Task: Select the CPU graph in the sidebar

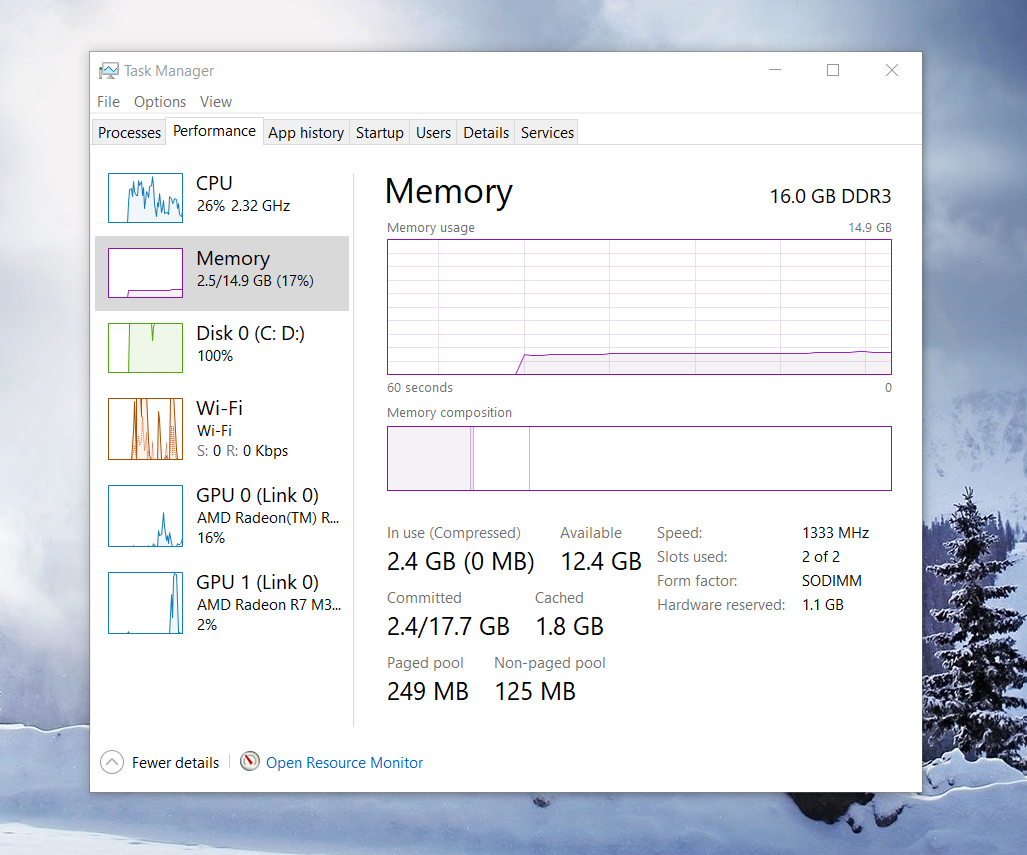Action: point(145,197)
